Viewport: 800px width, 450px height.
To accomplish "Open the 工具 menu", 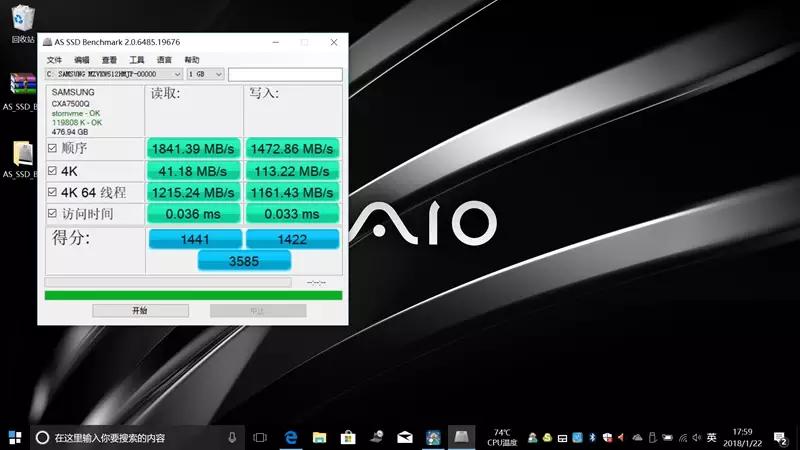I will pos(137,60).
